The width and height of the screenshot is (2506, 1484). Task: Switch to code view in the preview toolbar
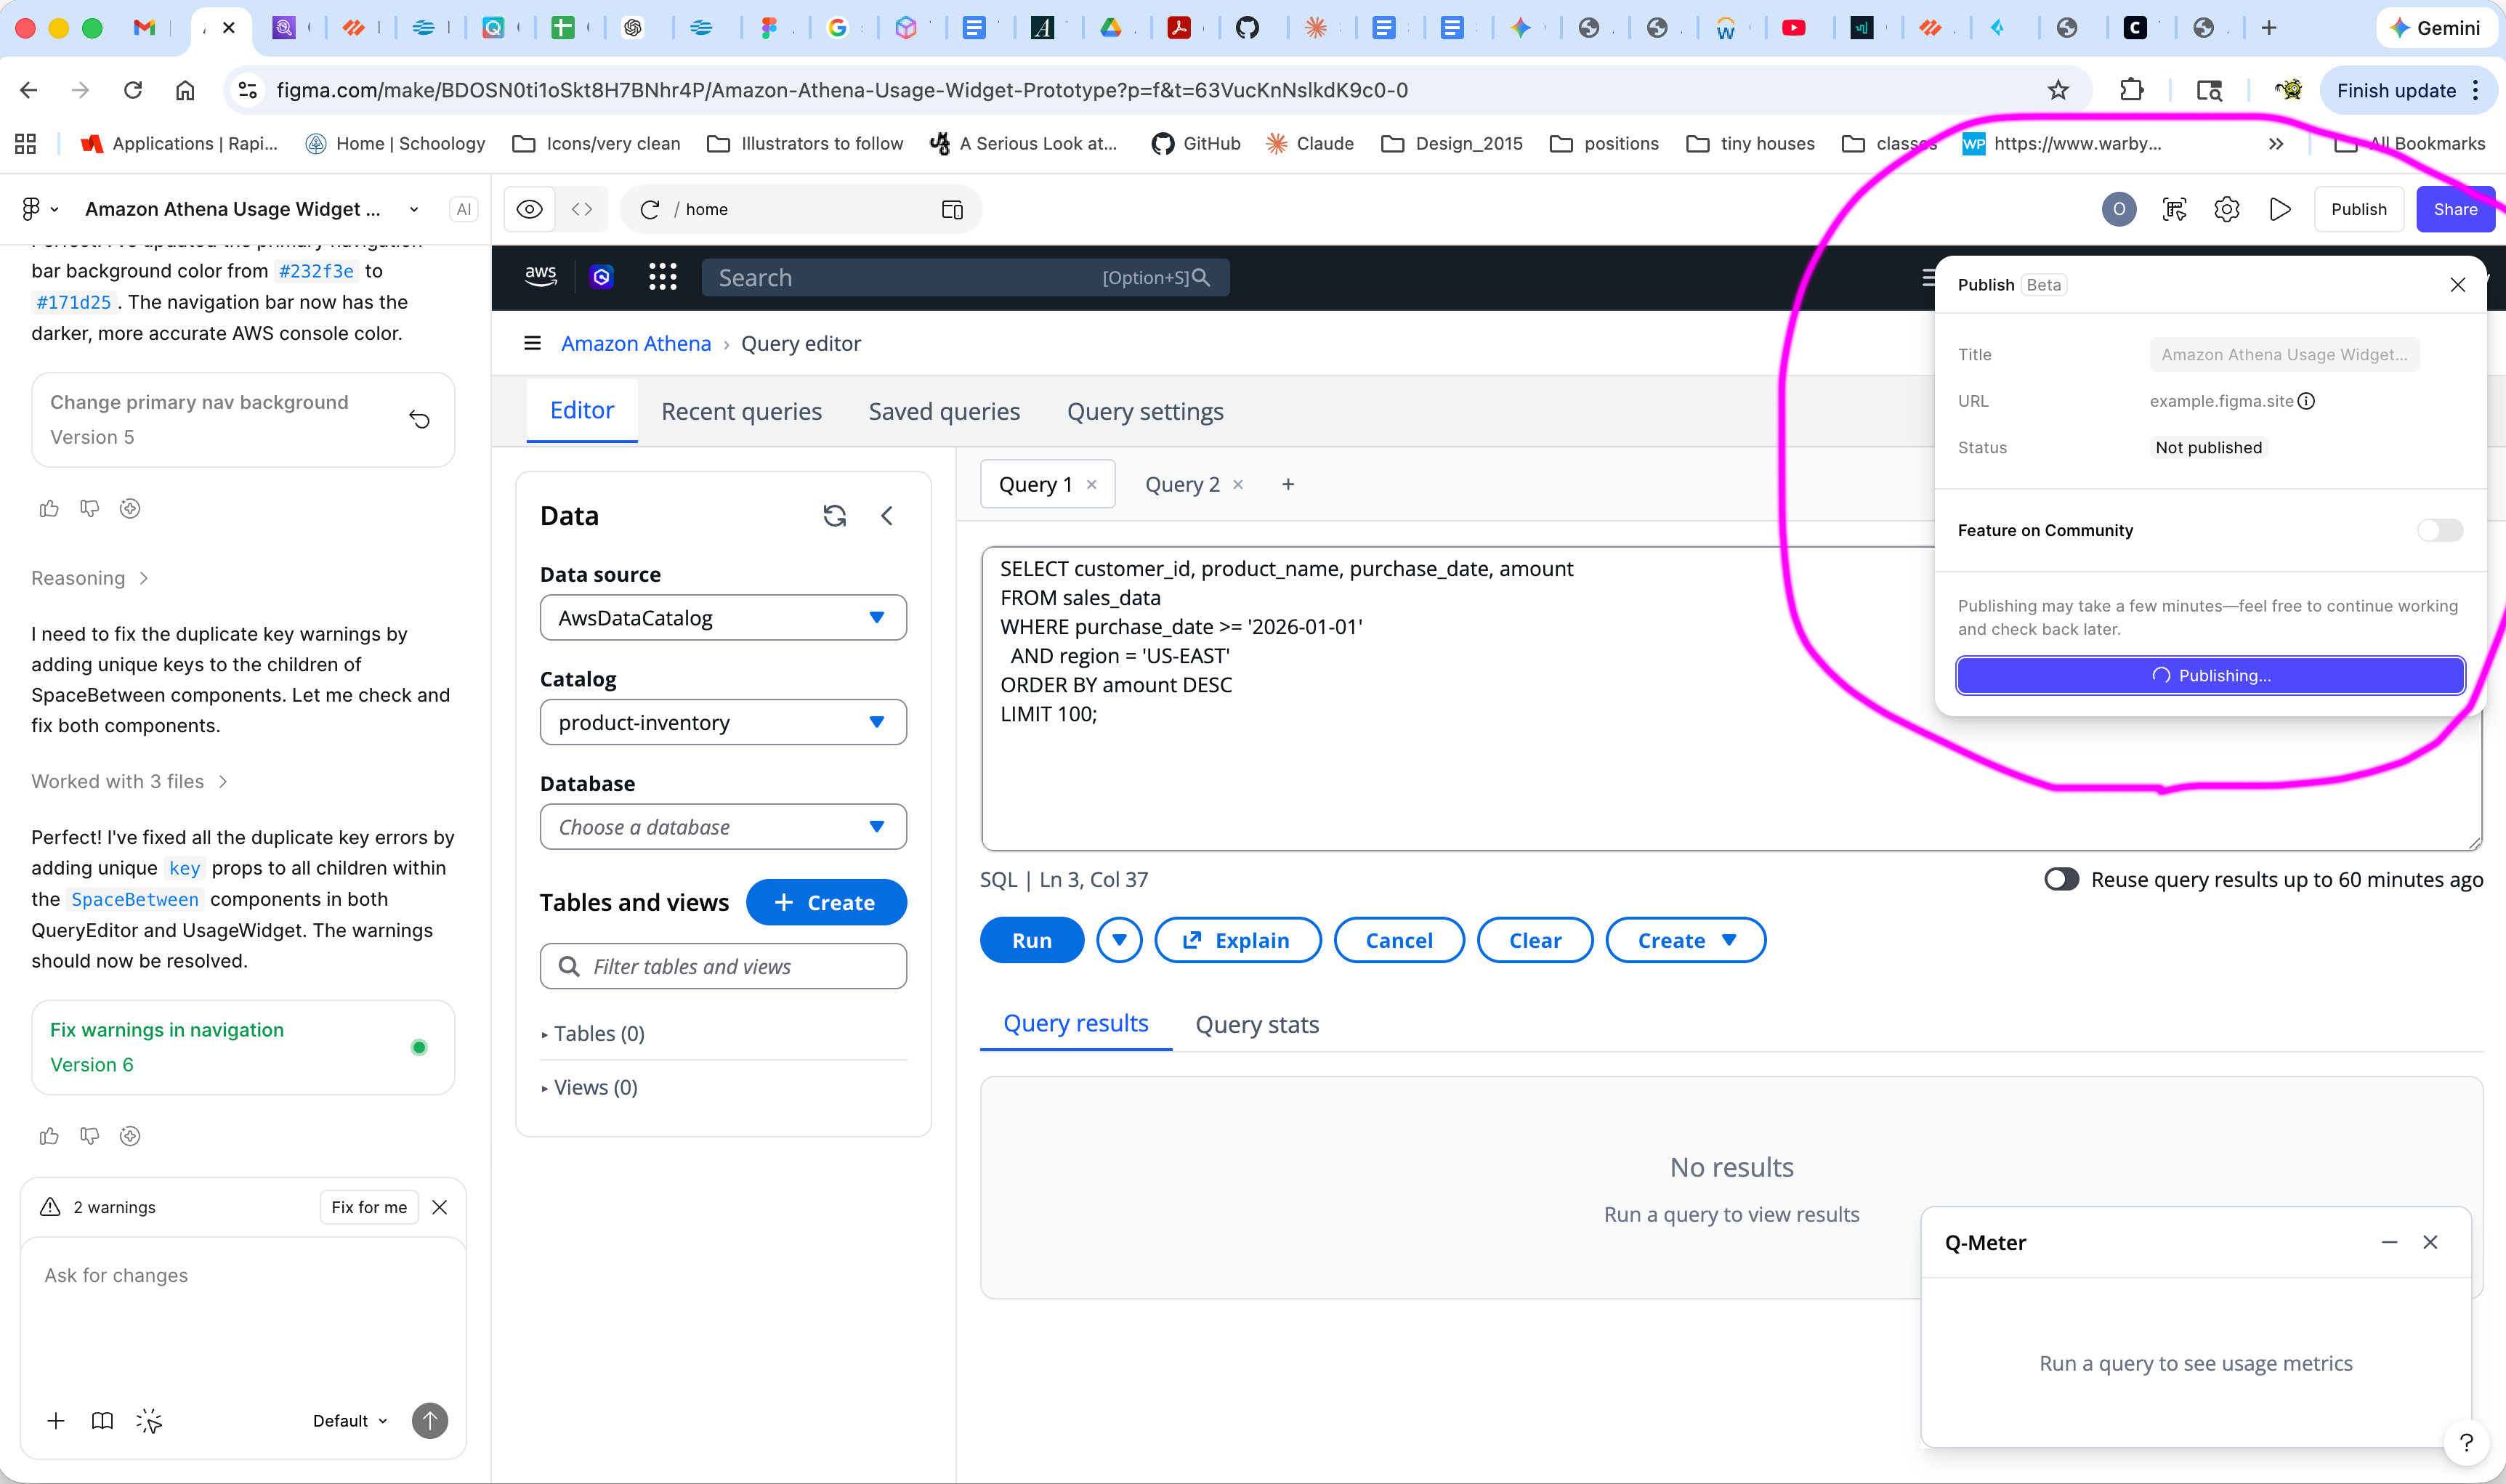pos(582,209)
